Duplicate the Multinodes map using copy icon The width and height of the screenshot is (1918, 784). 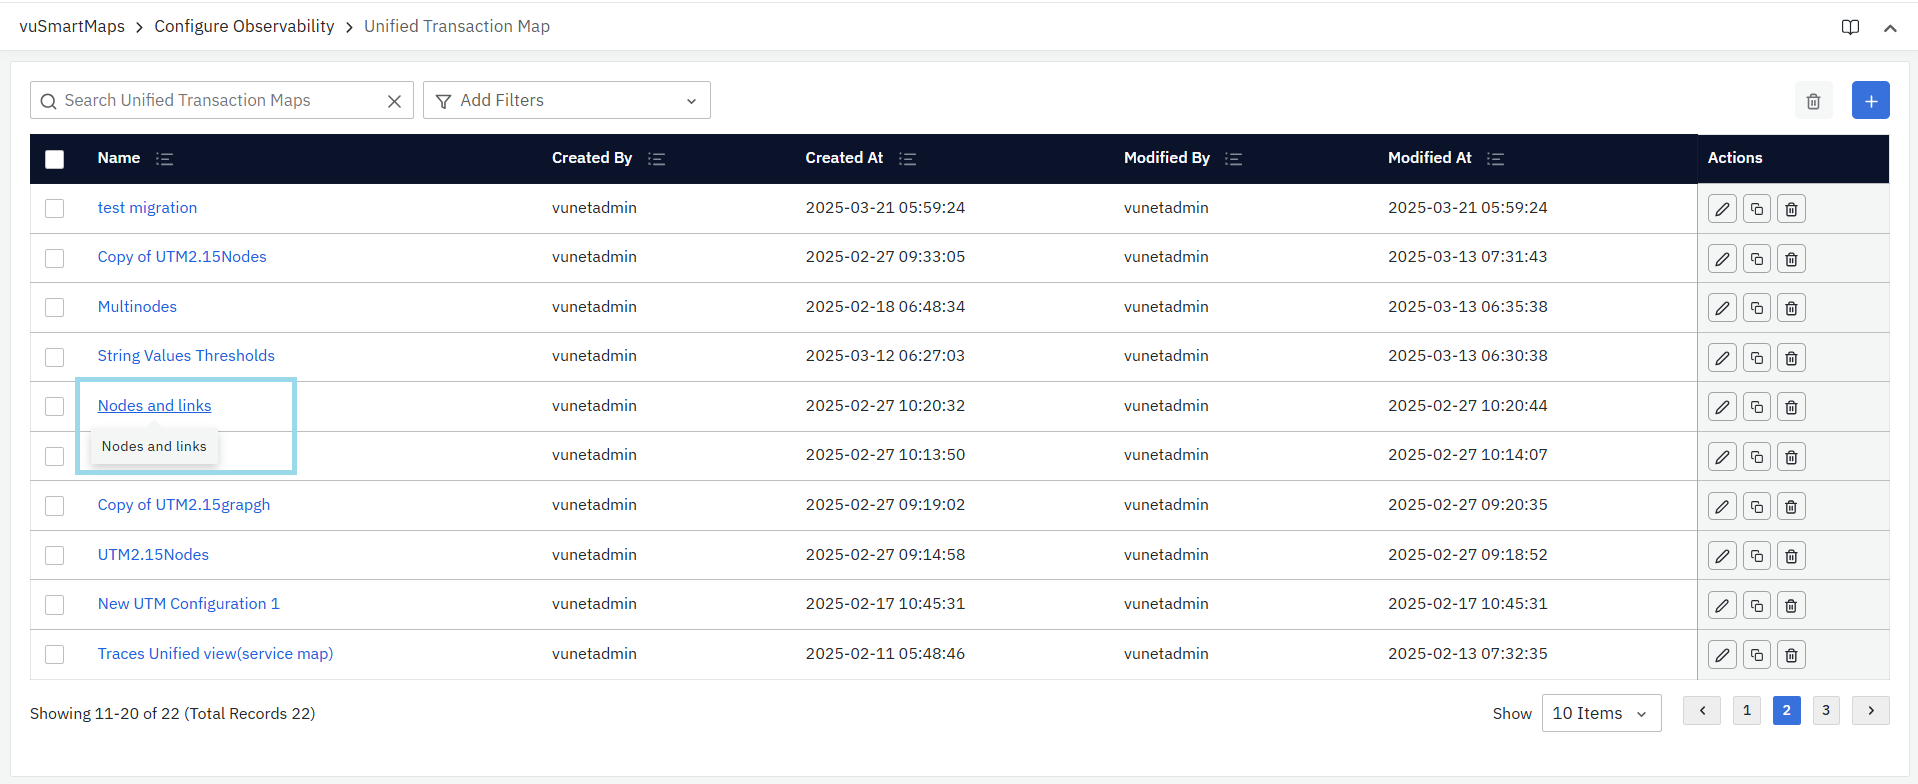tap(1756, 308)
